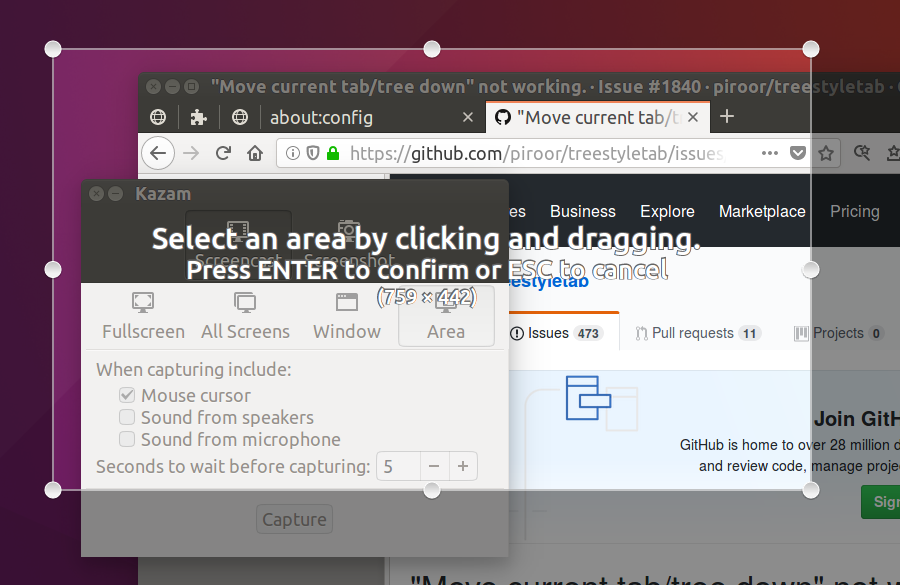Click the magnifier extension icon in Firefox toolbar
Viewport: 900px width, 585px height.
coord(862,153)
